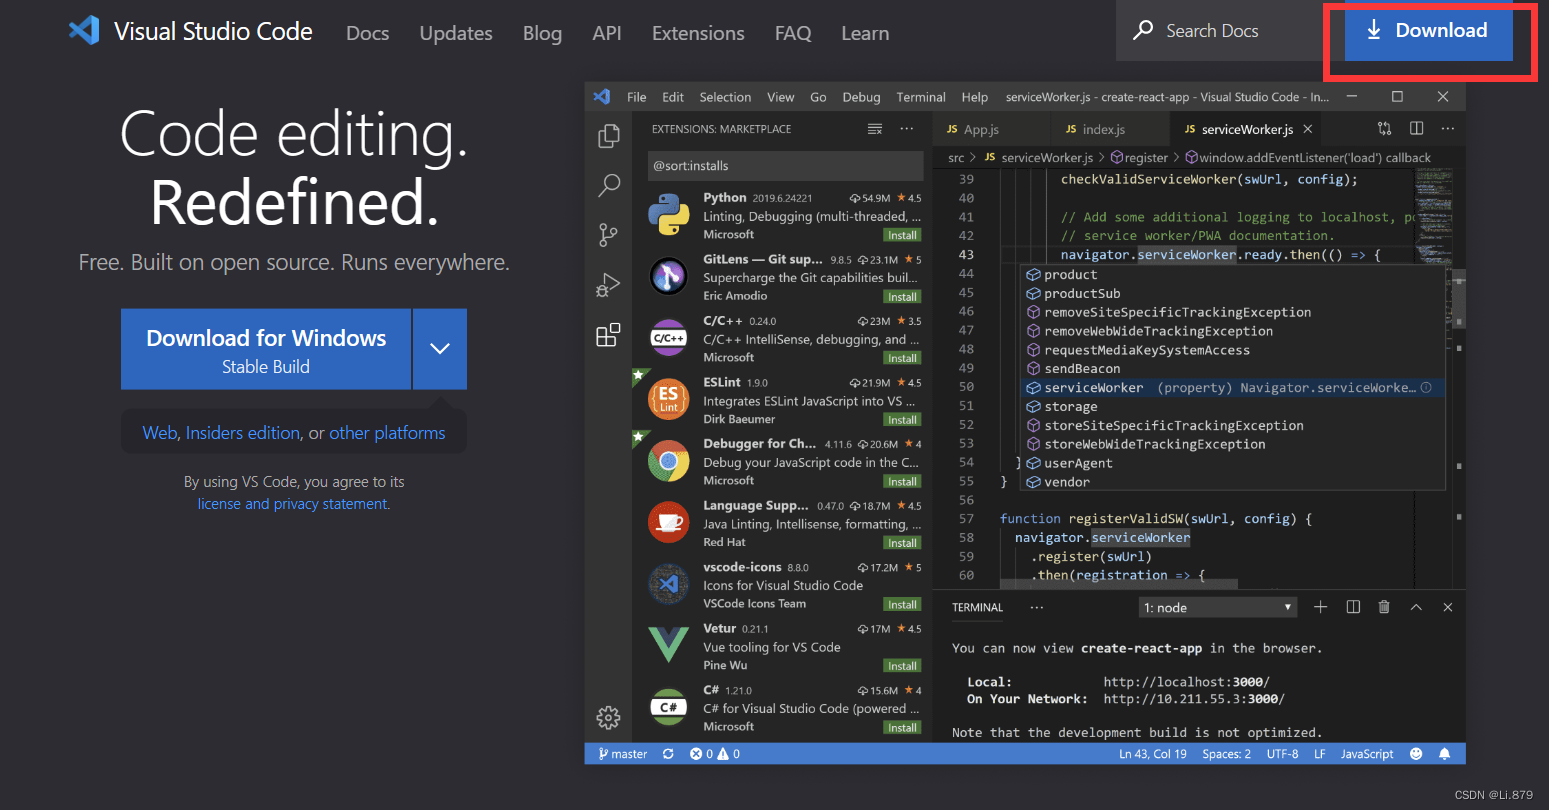Open the Learn navigation link

click(865, 33)
